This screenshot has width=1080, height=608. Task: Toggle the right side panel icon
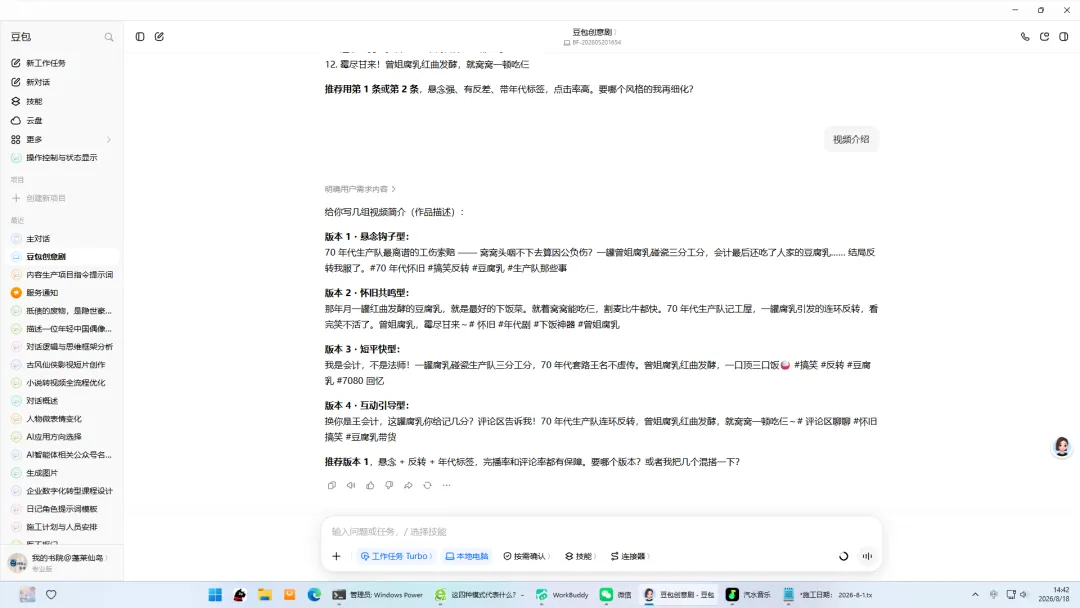[x=1063, y=36]
